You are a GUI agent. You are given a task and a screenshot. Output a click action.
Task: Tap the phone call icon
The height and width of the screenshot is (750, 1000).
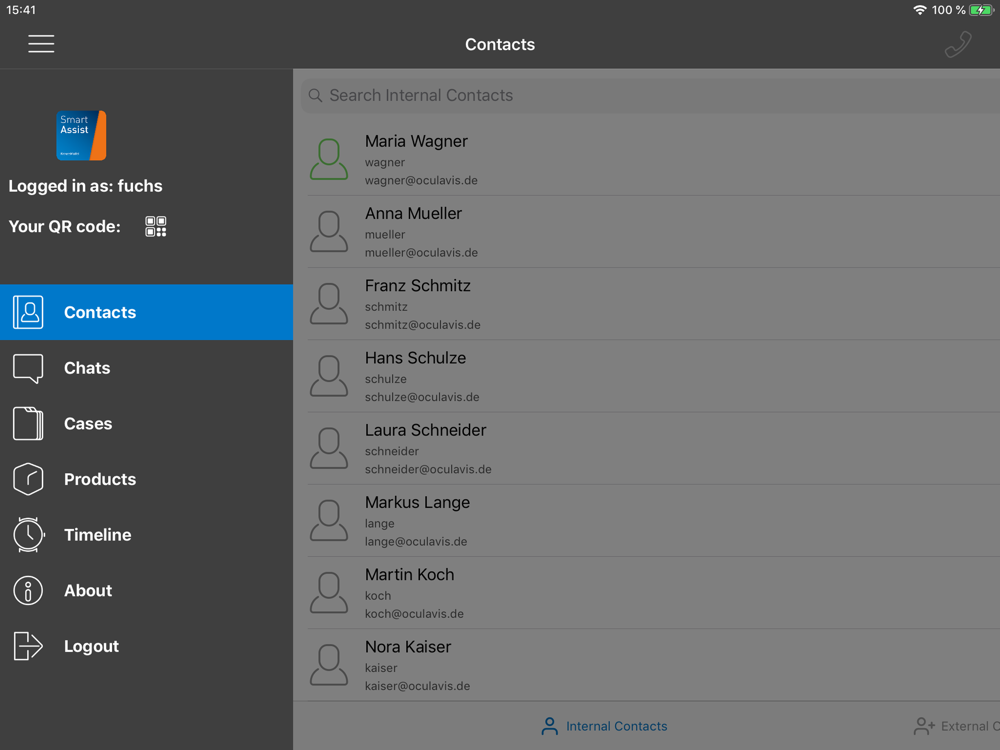coord(958,45)
